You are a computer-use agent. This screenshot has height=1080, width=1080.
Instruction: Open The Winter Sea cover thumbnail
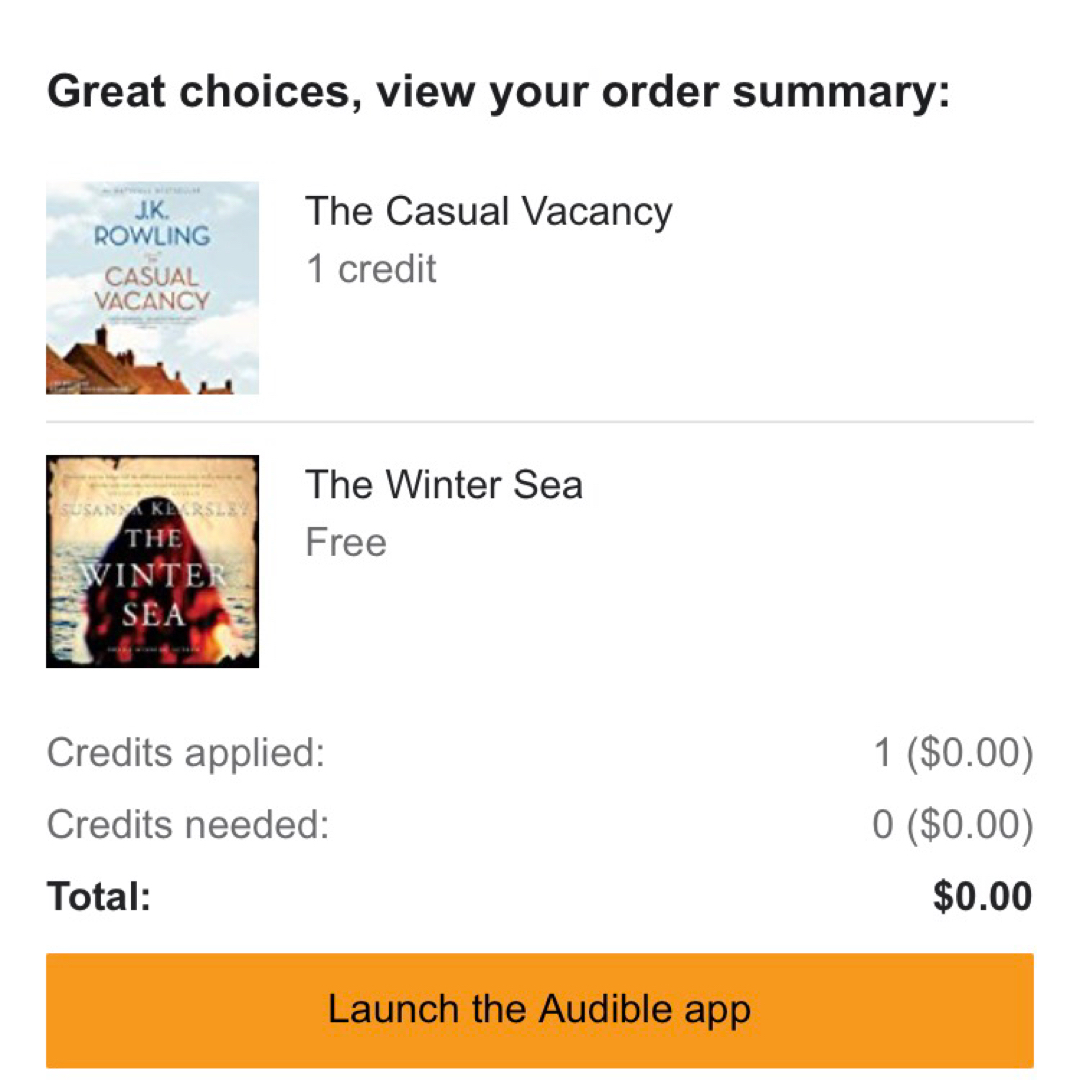pos(152,561)
